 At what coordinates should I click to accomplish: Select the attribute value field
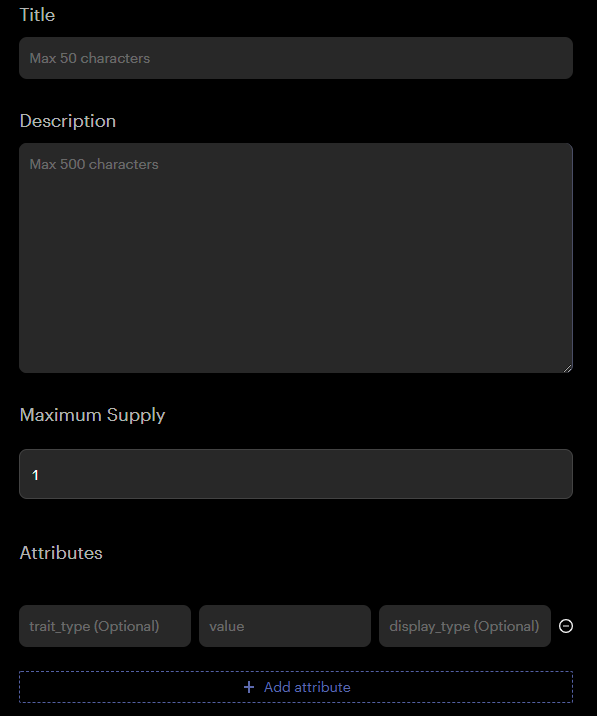tap(285, 626)
